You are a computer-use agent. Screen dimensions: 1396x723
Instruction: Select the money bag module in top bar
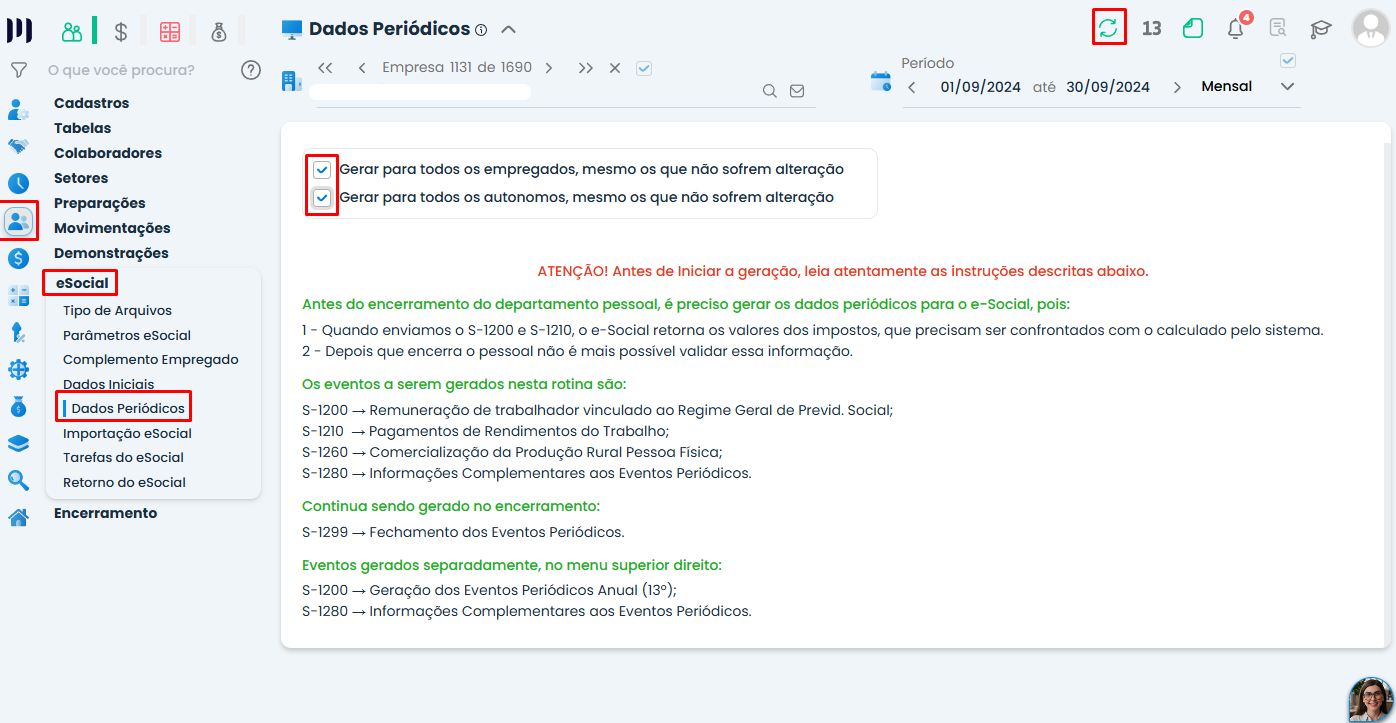pos(219,31)
